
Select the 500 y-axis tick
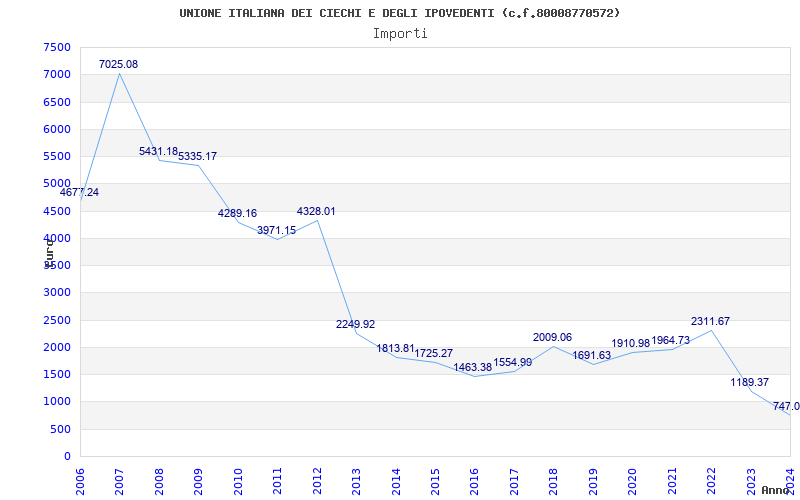click(x=61, y=429)
